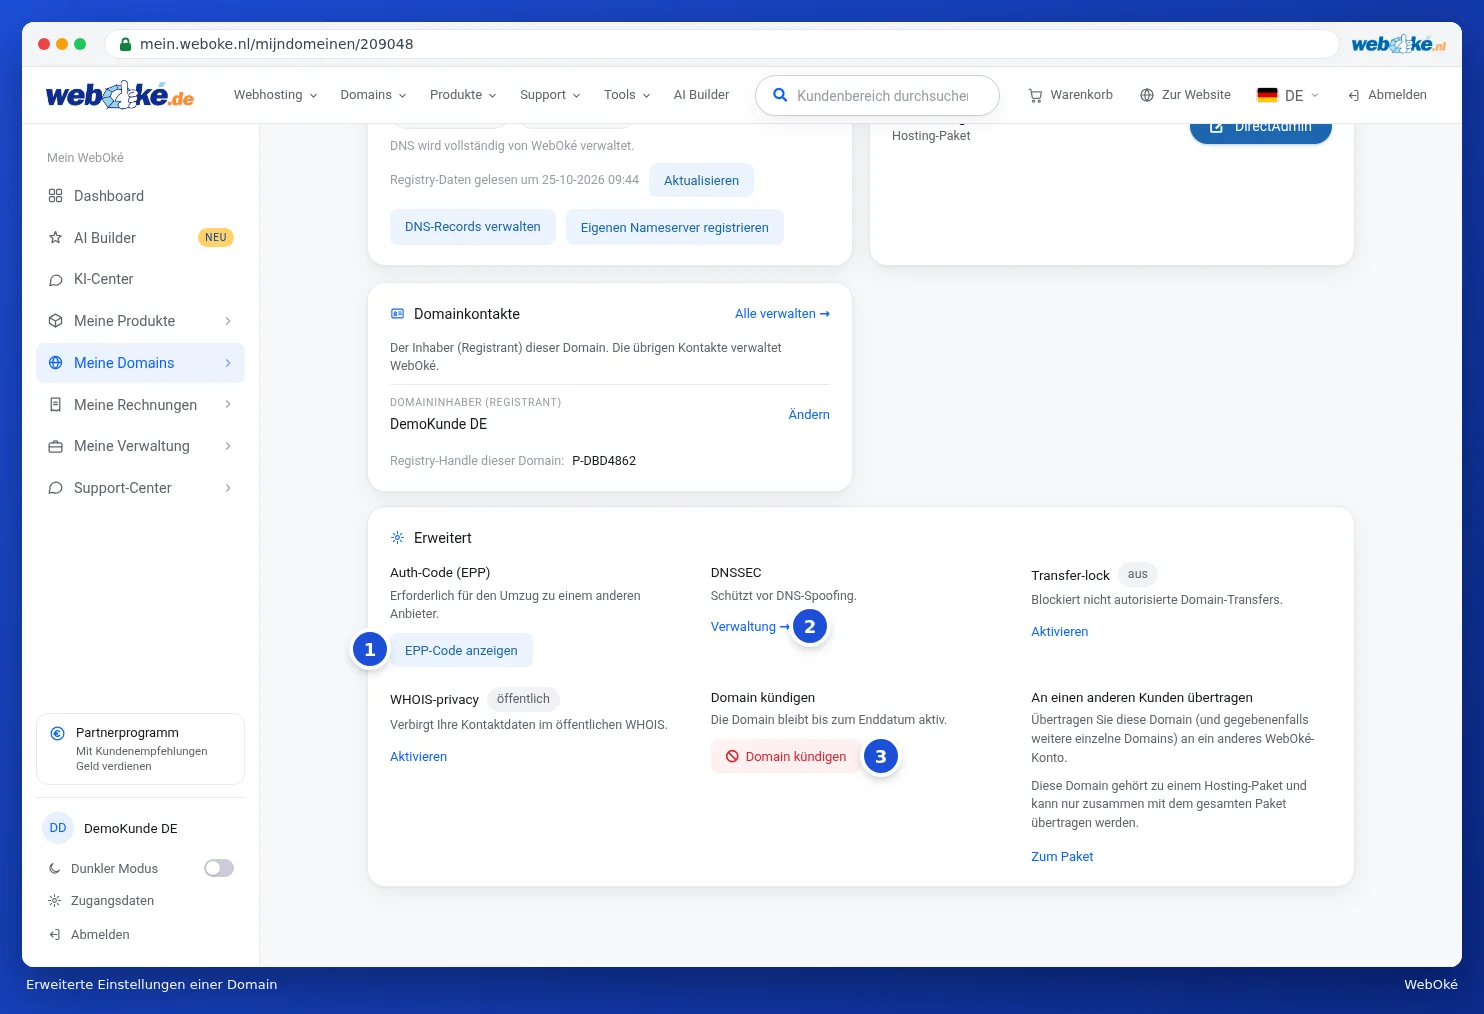
Task: Open the Produkte dropdown menu
Action: coord(463,95)
